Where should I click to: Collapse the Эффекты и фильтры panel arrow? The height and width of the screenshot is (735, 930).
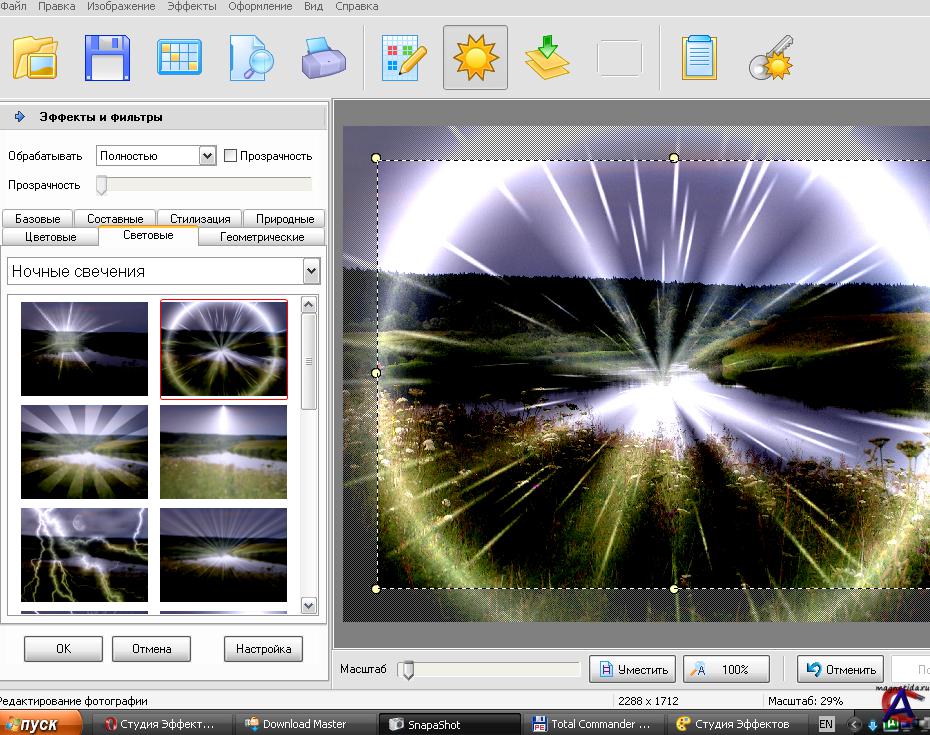(x=19, y=117)
